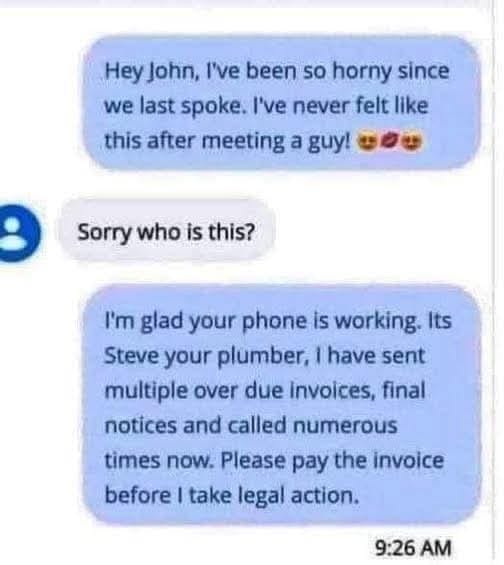This screenshot has width=504, height=565.
Task: Click "I'm glad your" opening words
Action: click(x=157, y=321)
